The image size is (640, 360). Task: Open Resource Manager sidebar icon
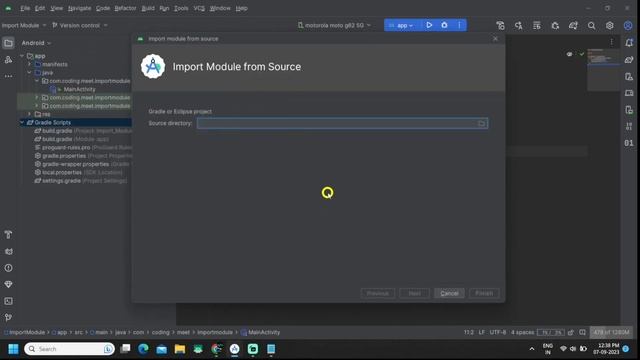[x=8, y=60]
